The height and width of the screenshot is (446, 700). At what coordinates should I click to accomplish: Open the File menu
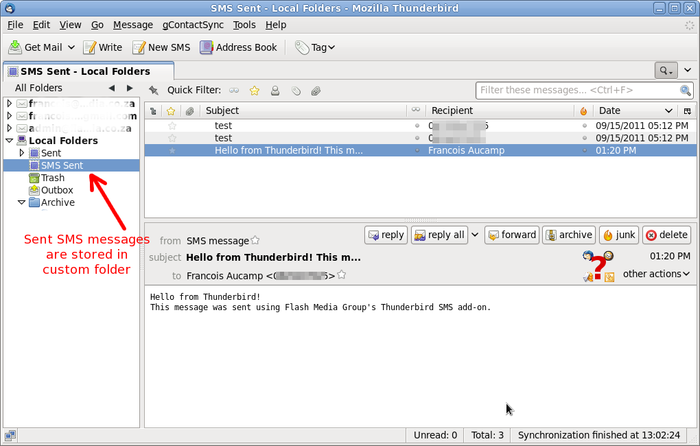click(x=15, y=25)
